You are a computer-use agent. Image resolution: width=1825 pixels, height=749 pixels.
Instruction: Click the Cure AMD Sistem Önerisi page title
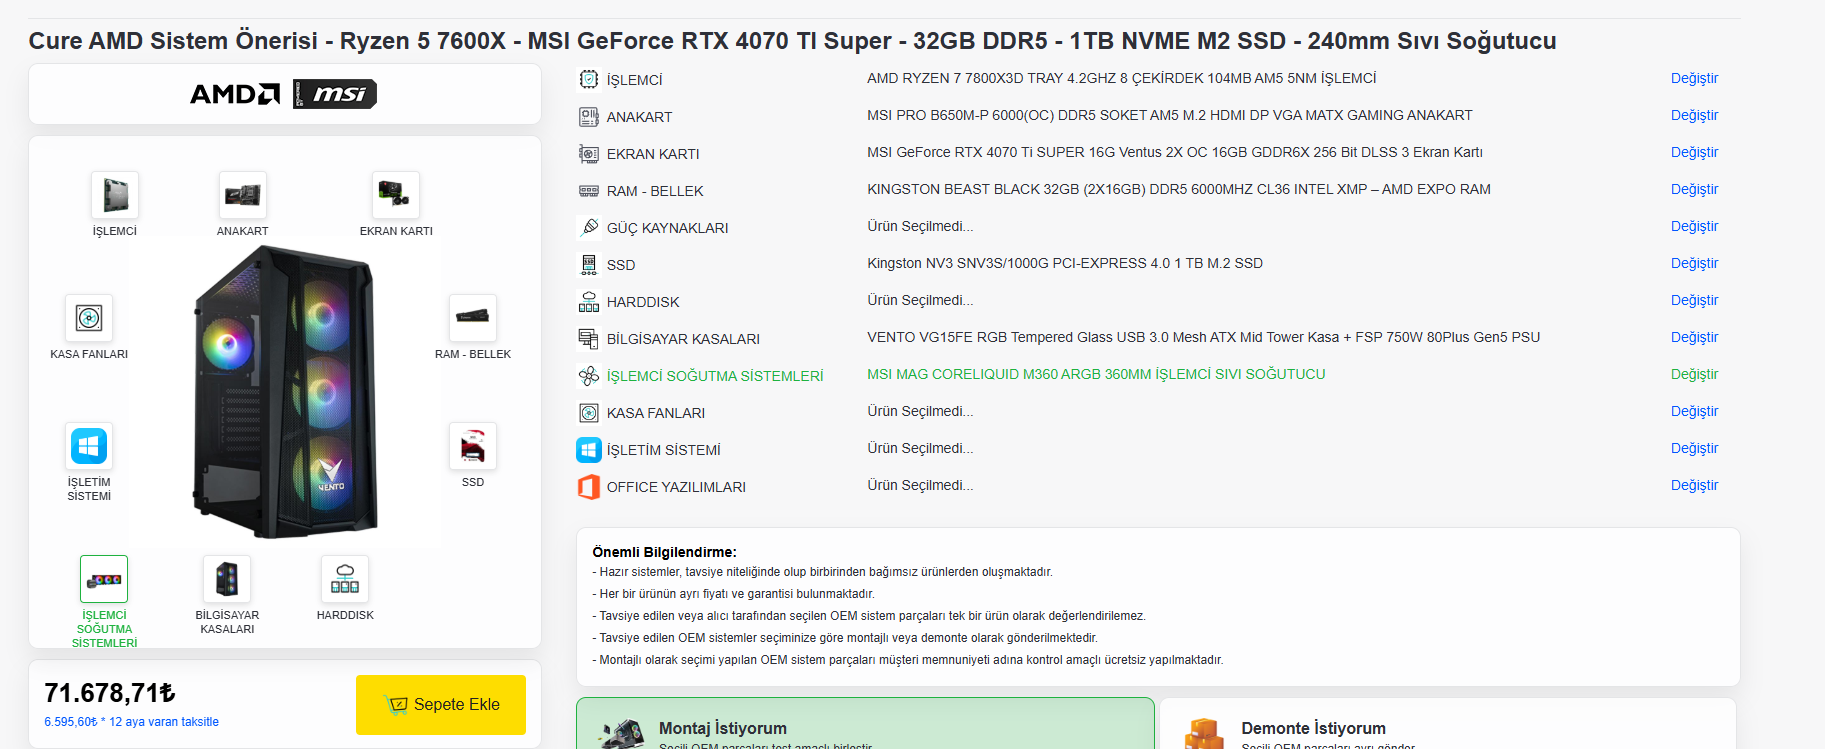792,41
